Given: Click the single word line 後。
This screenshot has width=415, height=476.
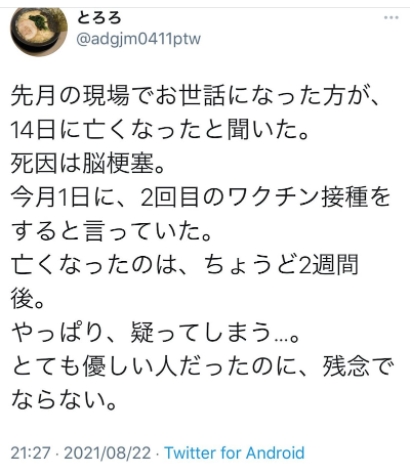Looking at the screenshot, I should click(x=28, y=299).
